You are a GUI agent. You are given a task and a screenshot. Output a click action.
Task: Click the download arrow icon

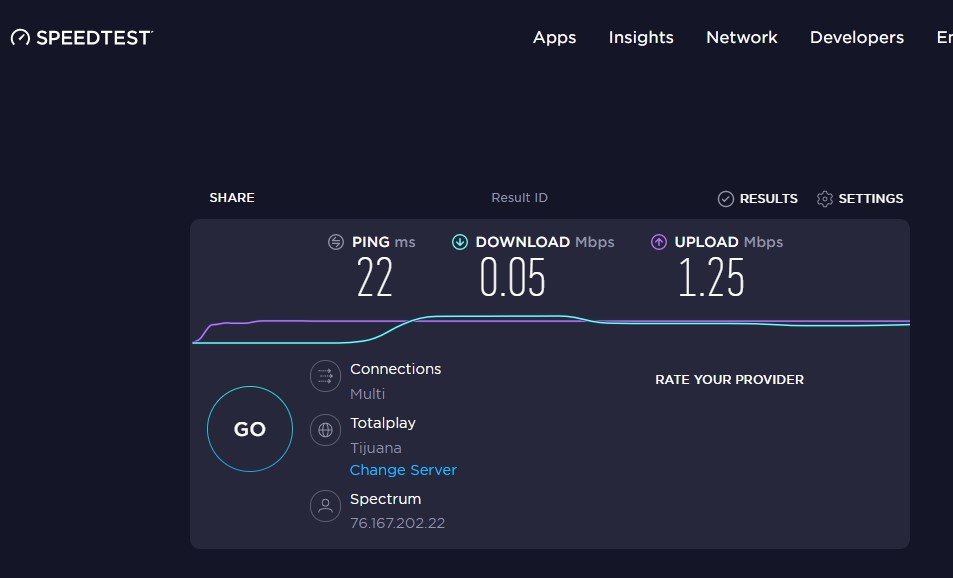point(460,242)
